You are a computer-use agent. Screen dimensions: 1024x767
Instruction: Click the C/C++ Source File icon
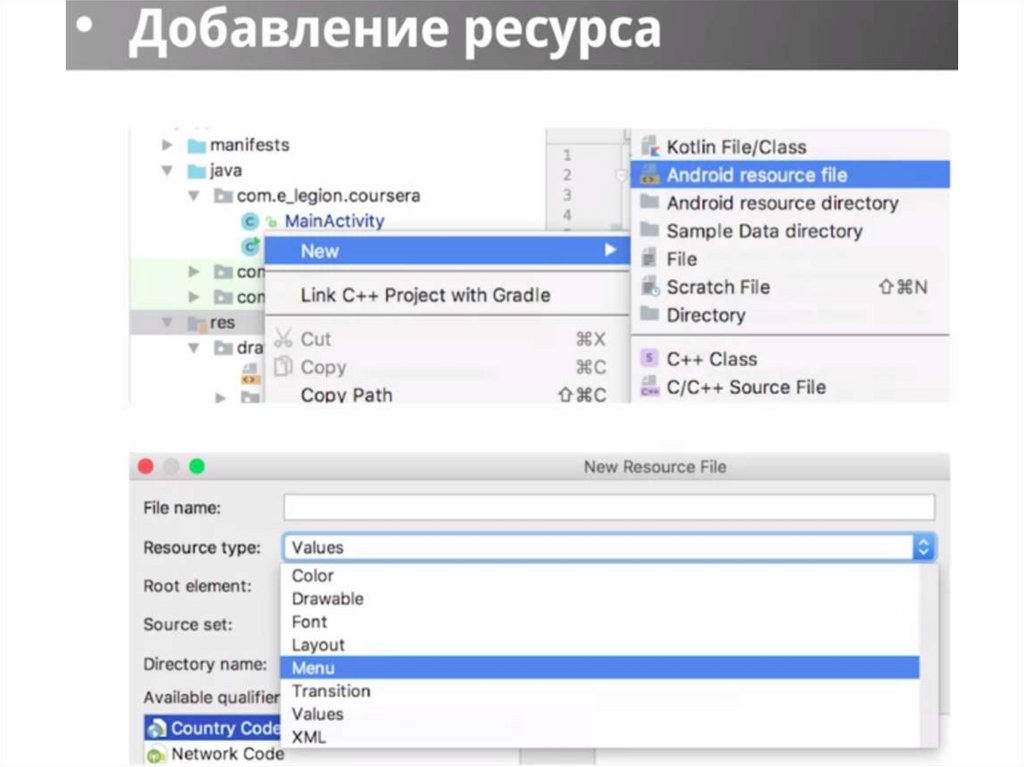[651, 387]
